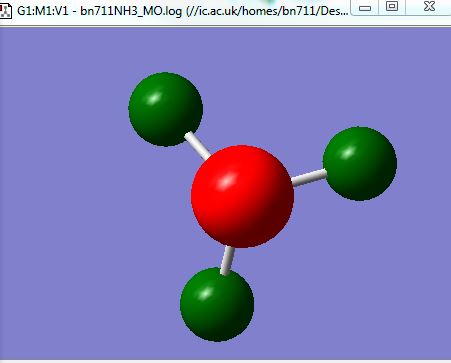Click the bond between red and right green atom
This screenshot has height=363, width=451.
coord(309,177)
